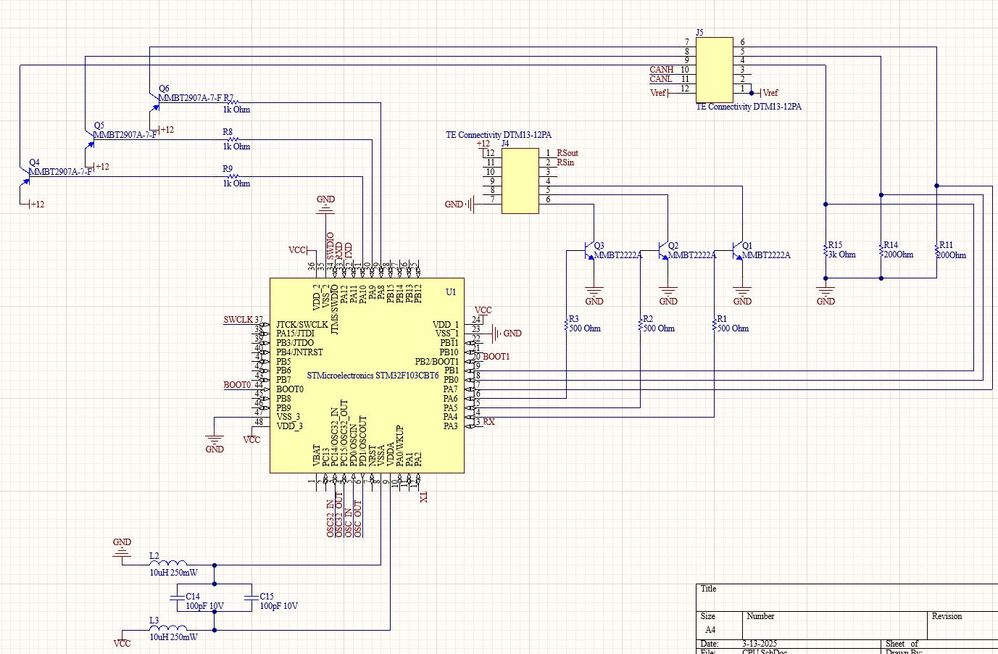Click Vref label right of J5 pin 1
The image size is (998, 654).
[770, 93]
